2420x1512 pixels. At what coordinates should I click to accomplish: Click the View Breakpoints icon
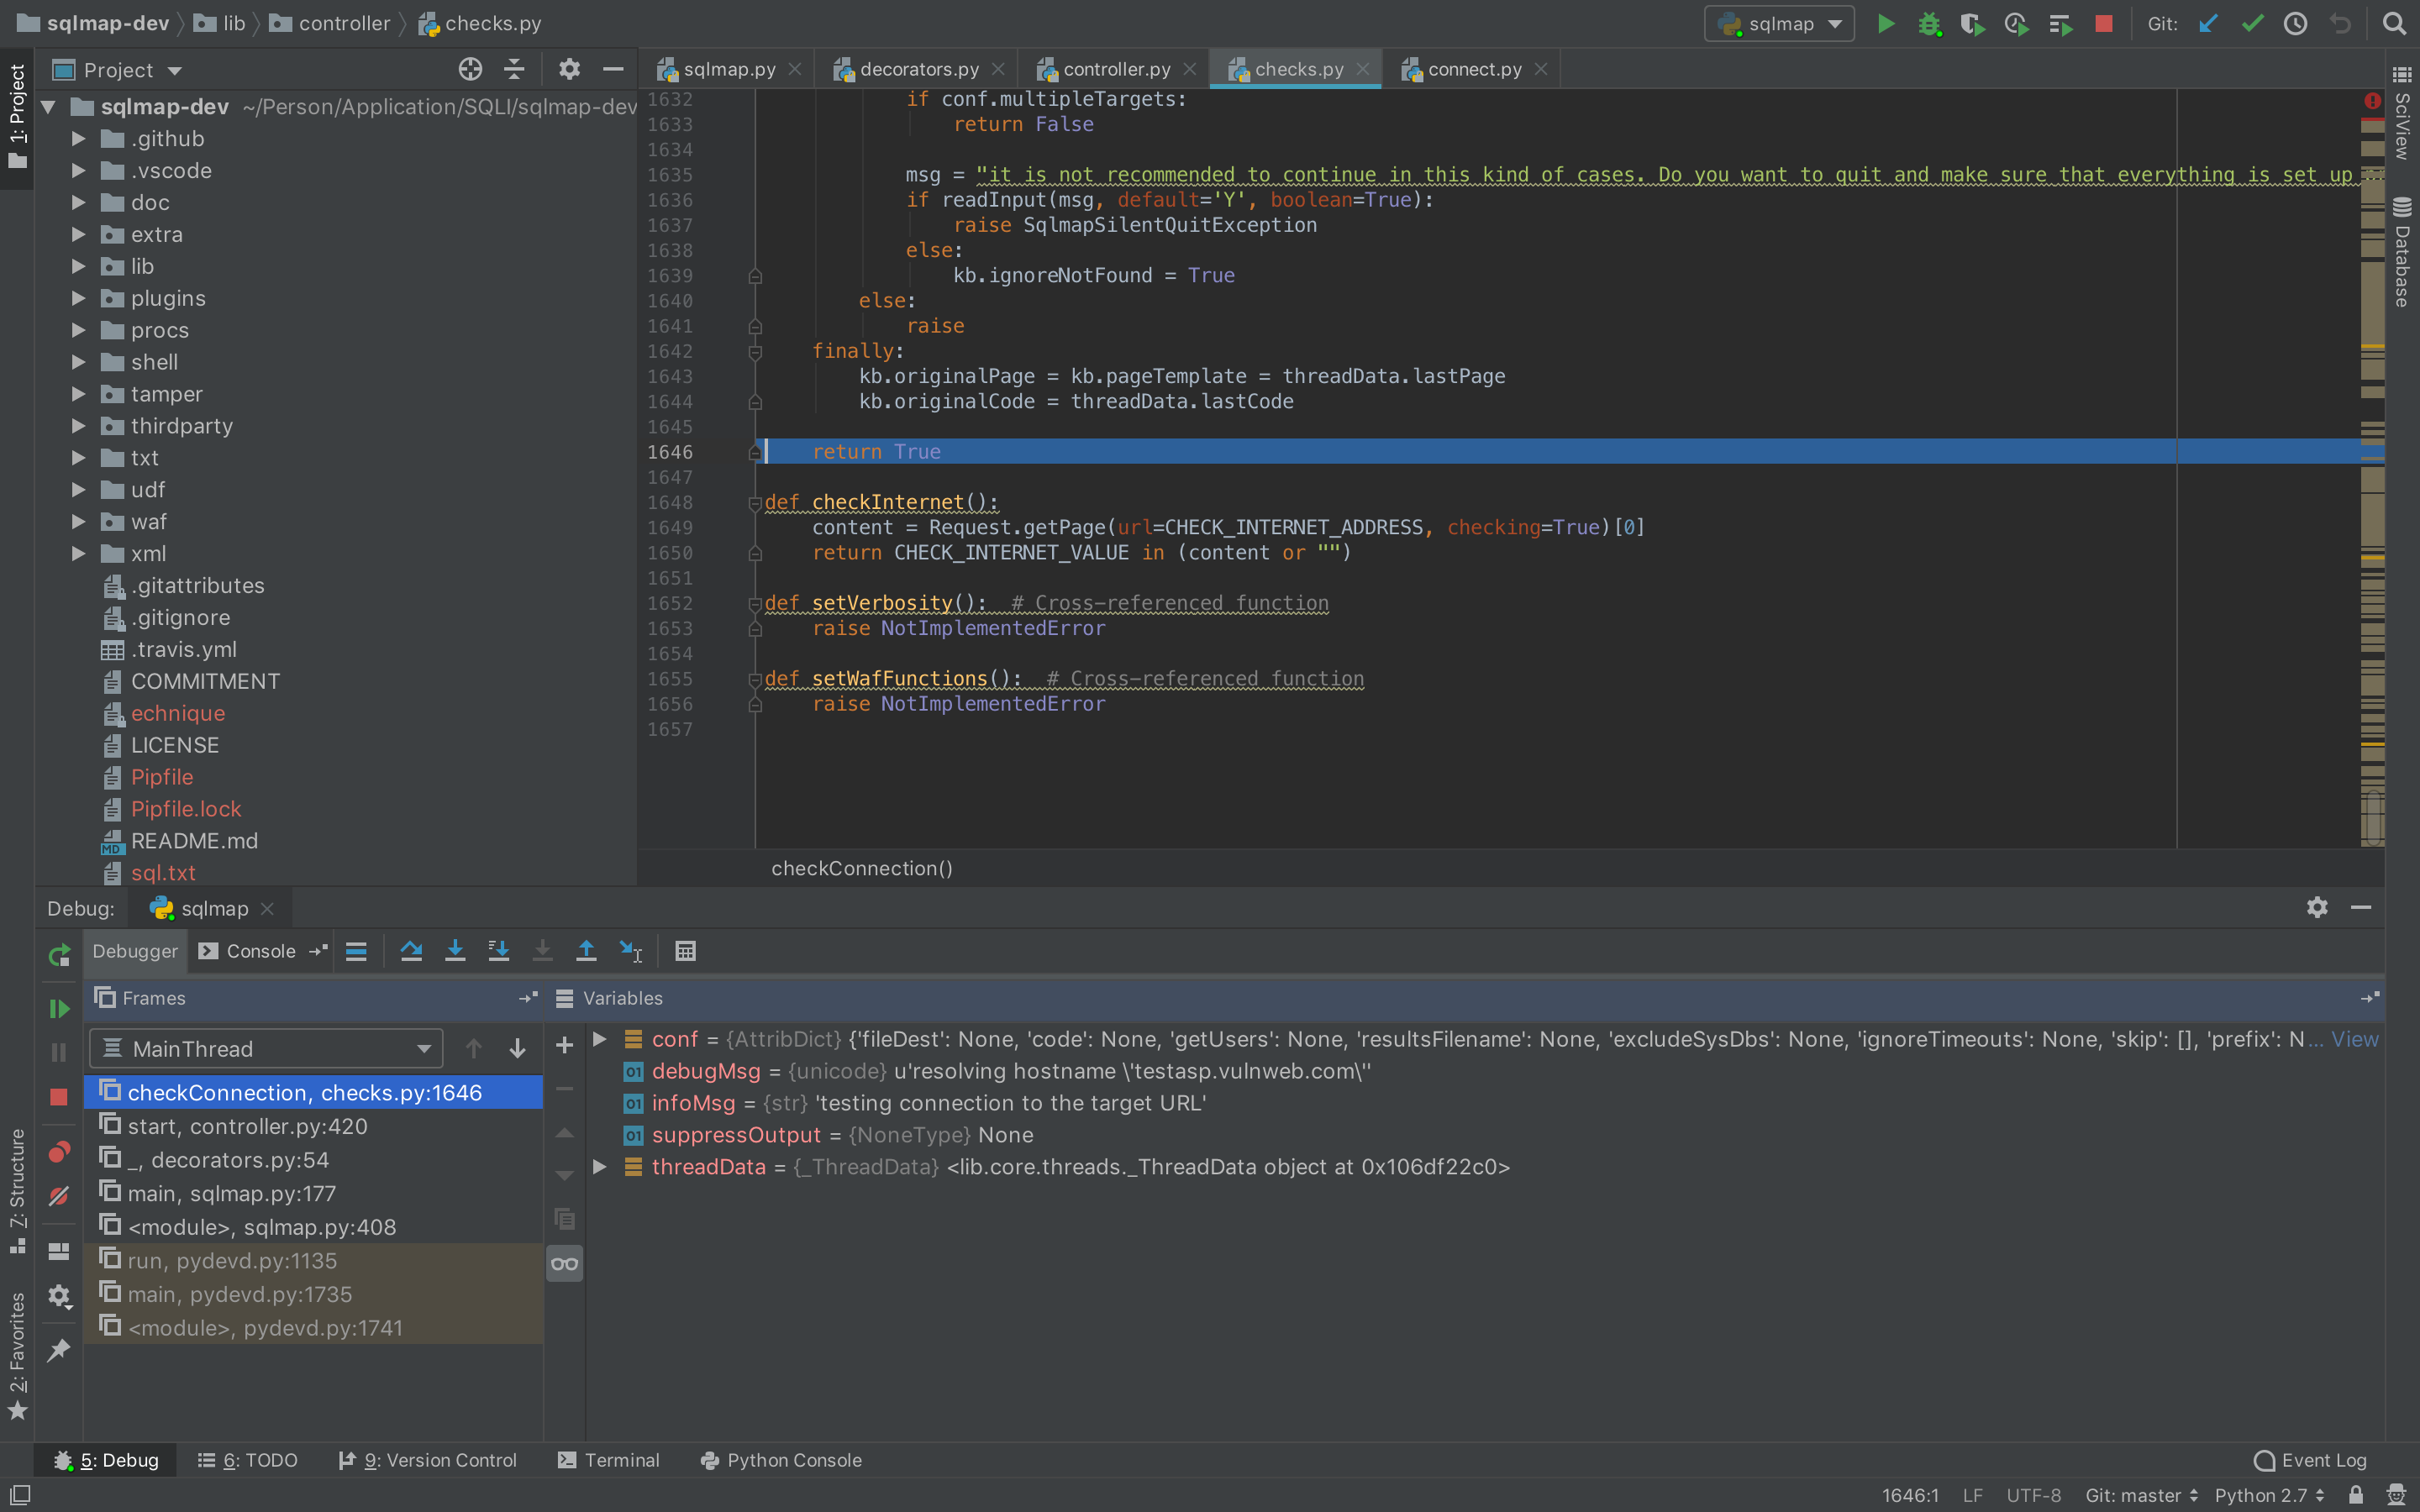point(59,1152)
